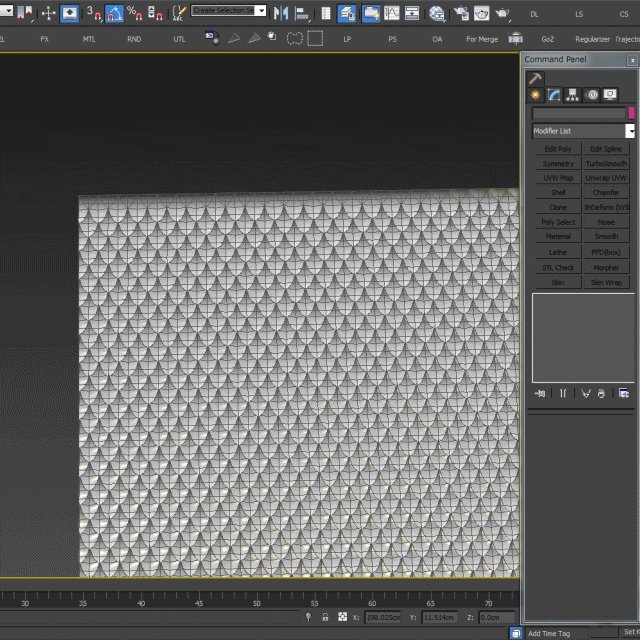The width and height of the screenshot is (640, 640).
Task: Click the Material modifier button
Action: click(558, 236)
